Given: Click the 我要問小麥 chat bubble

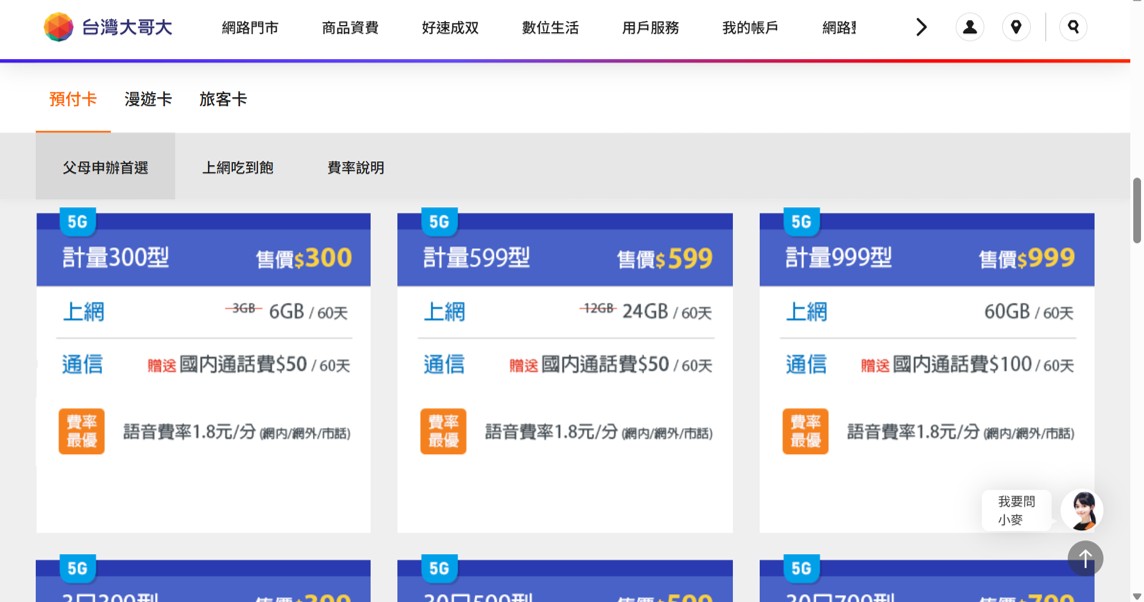Looking at the screenshot, I should point(1016,510).
